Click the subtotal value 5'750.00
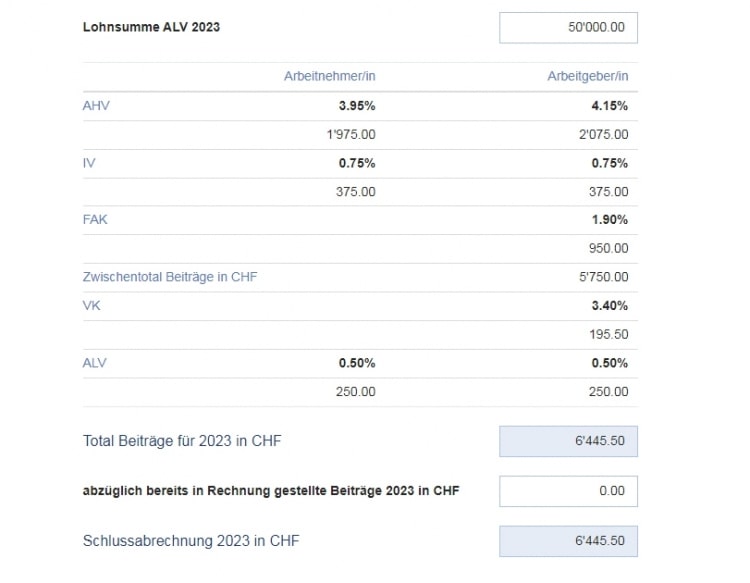This screenshot has width=750, height=583. pos(604,277)
